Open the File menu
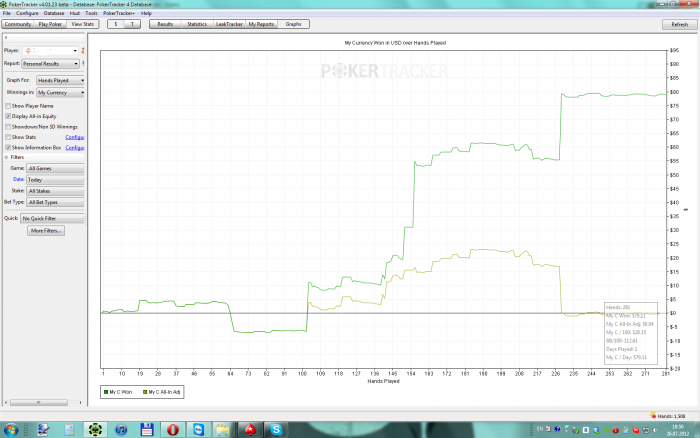This screenshot has height=438, width=700. click(7, 13)
